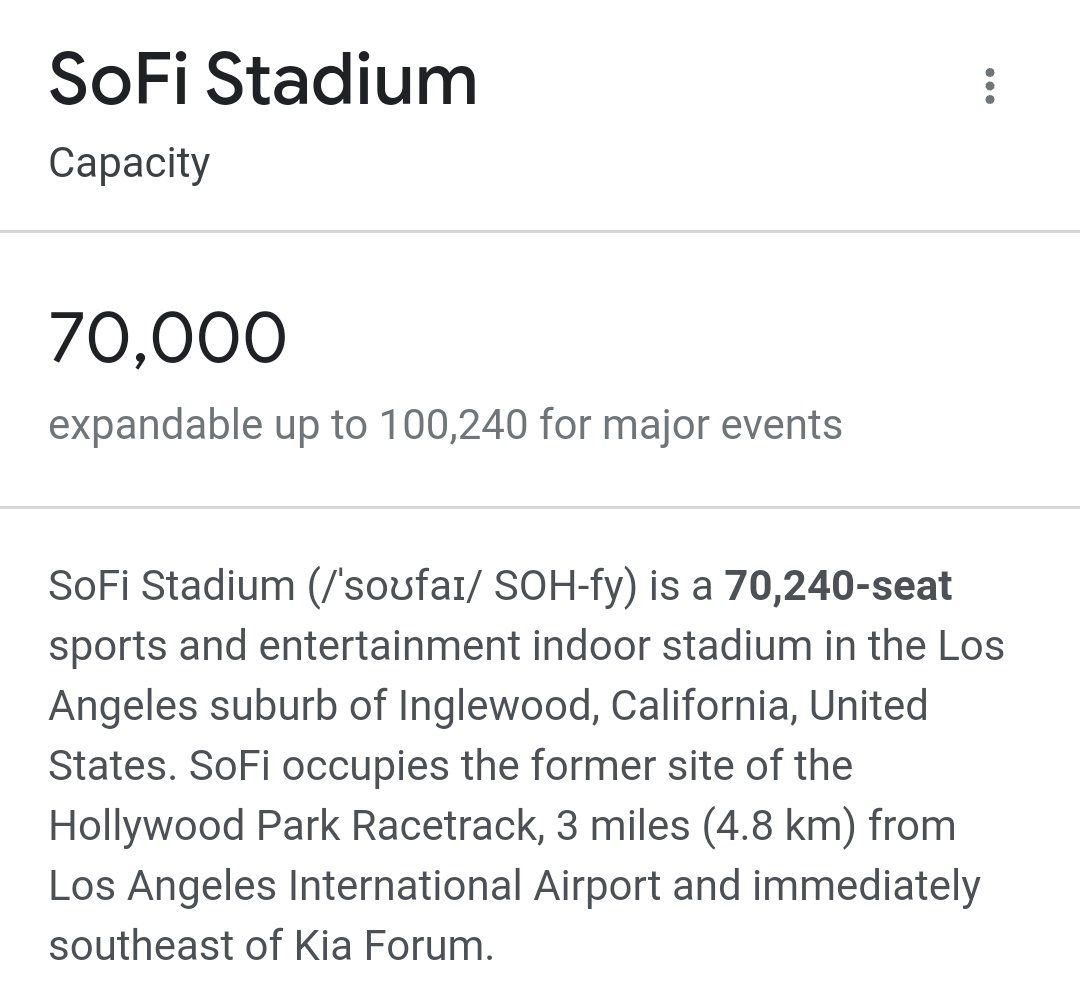The image size is (1080, 990).
Task: Click 'Hollywood Park Racetrack' in the description
Action: 293,825
